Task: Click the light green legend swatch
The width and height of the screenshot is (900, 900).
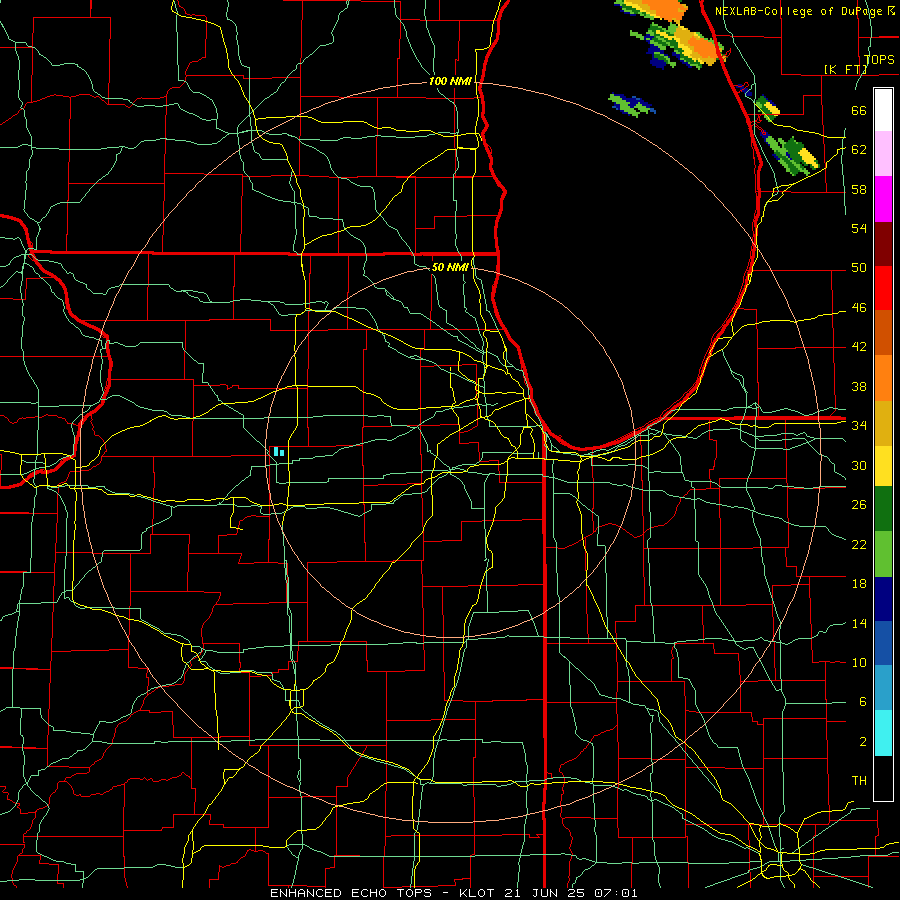Action: (x=883, y=554)
